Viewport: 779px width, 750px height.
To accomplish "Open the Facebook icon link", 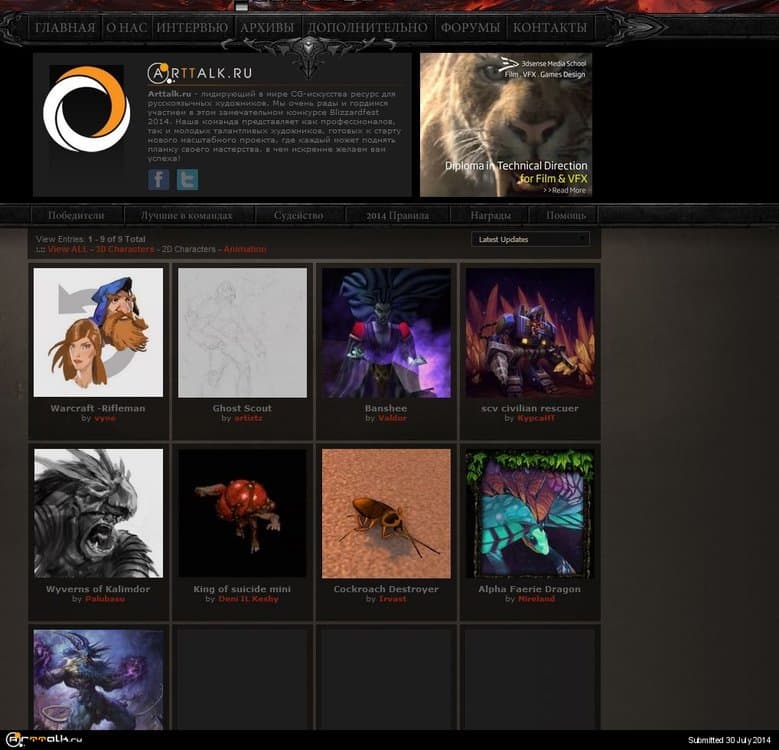I will tap(158, 179).
